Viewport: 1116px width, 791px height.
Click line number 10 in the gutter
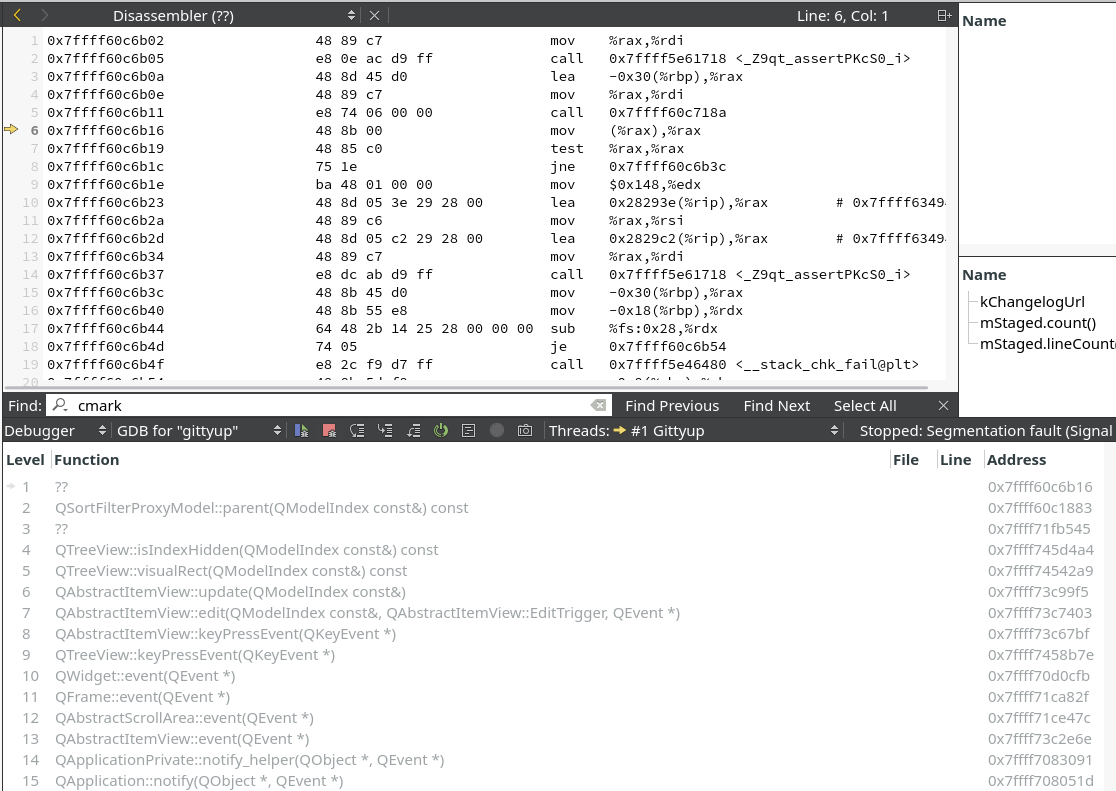[31, 203]
